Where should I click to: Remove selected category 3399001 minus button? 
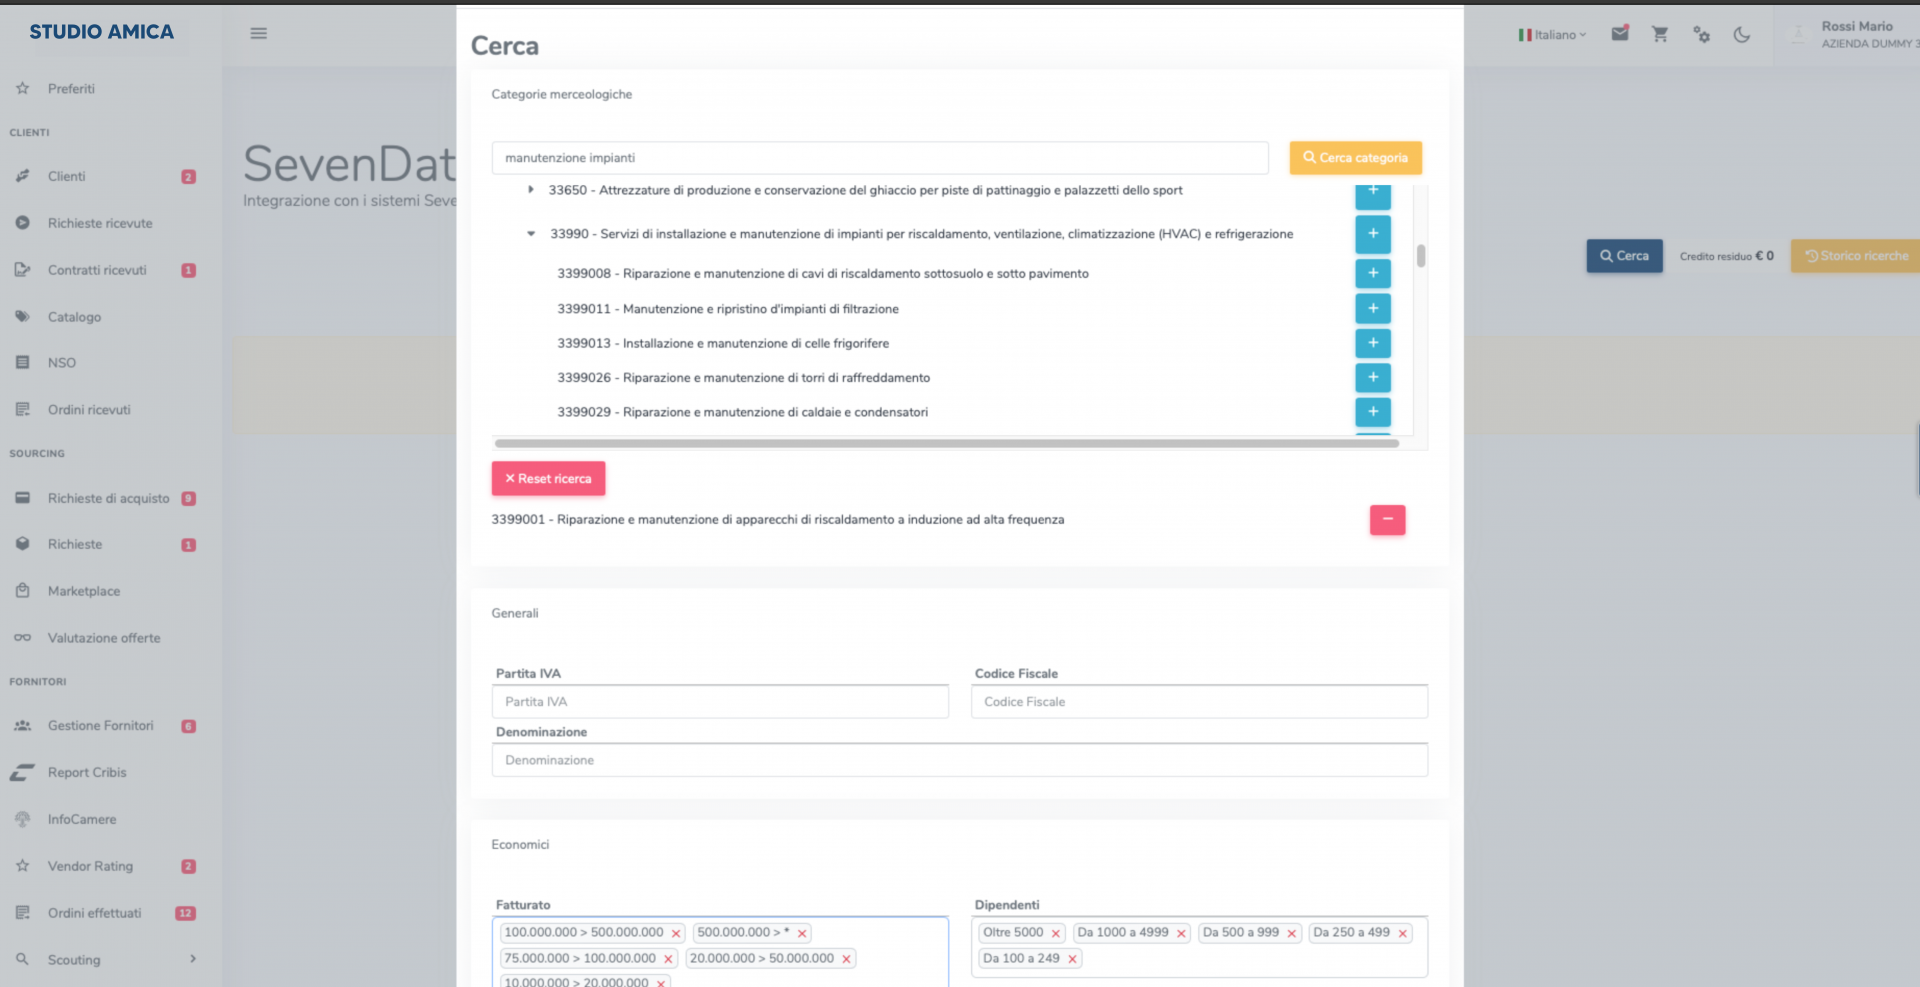pos(1387,520)
